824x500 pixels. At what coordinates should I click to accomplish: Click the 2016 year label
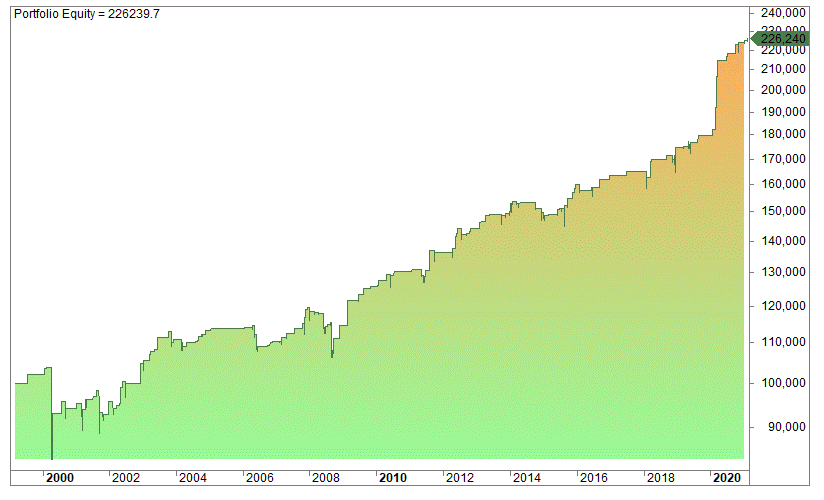pos(594,478)
